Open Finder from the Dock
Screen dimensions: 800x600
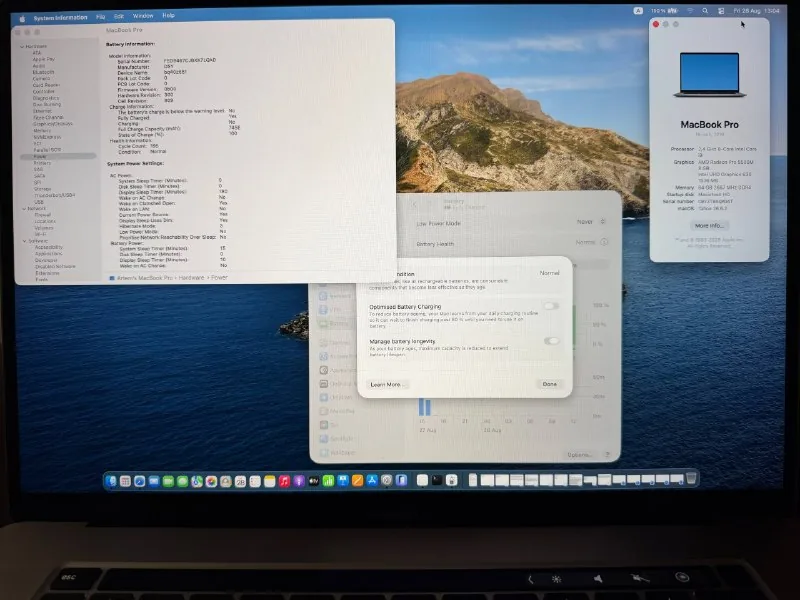pyautogui.click(x=111, y=481)
